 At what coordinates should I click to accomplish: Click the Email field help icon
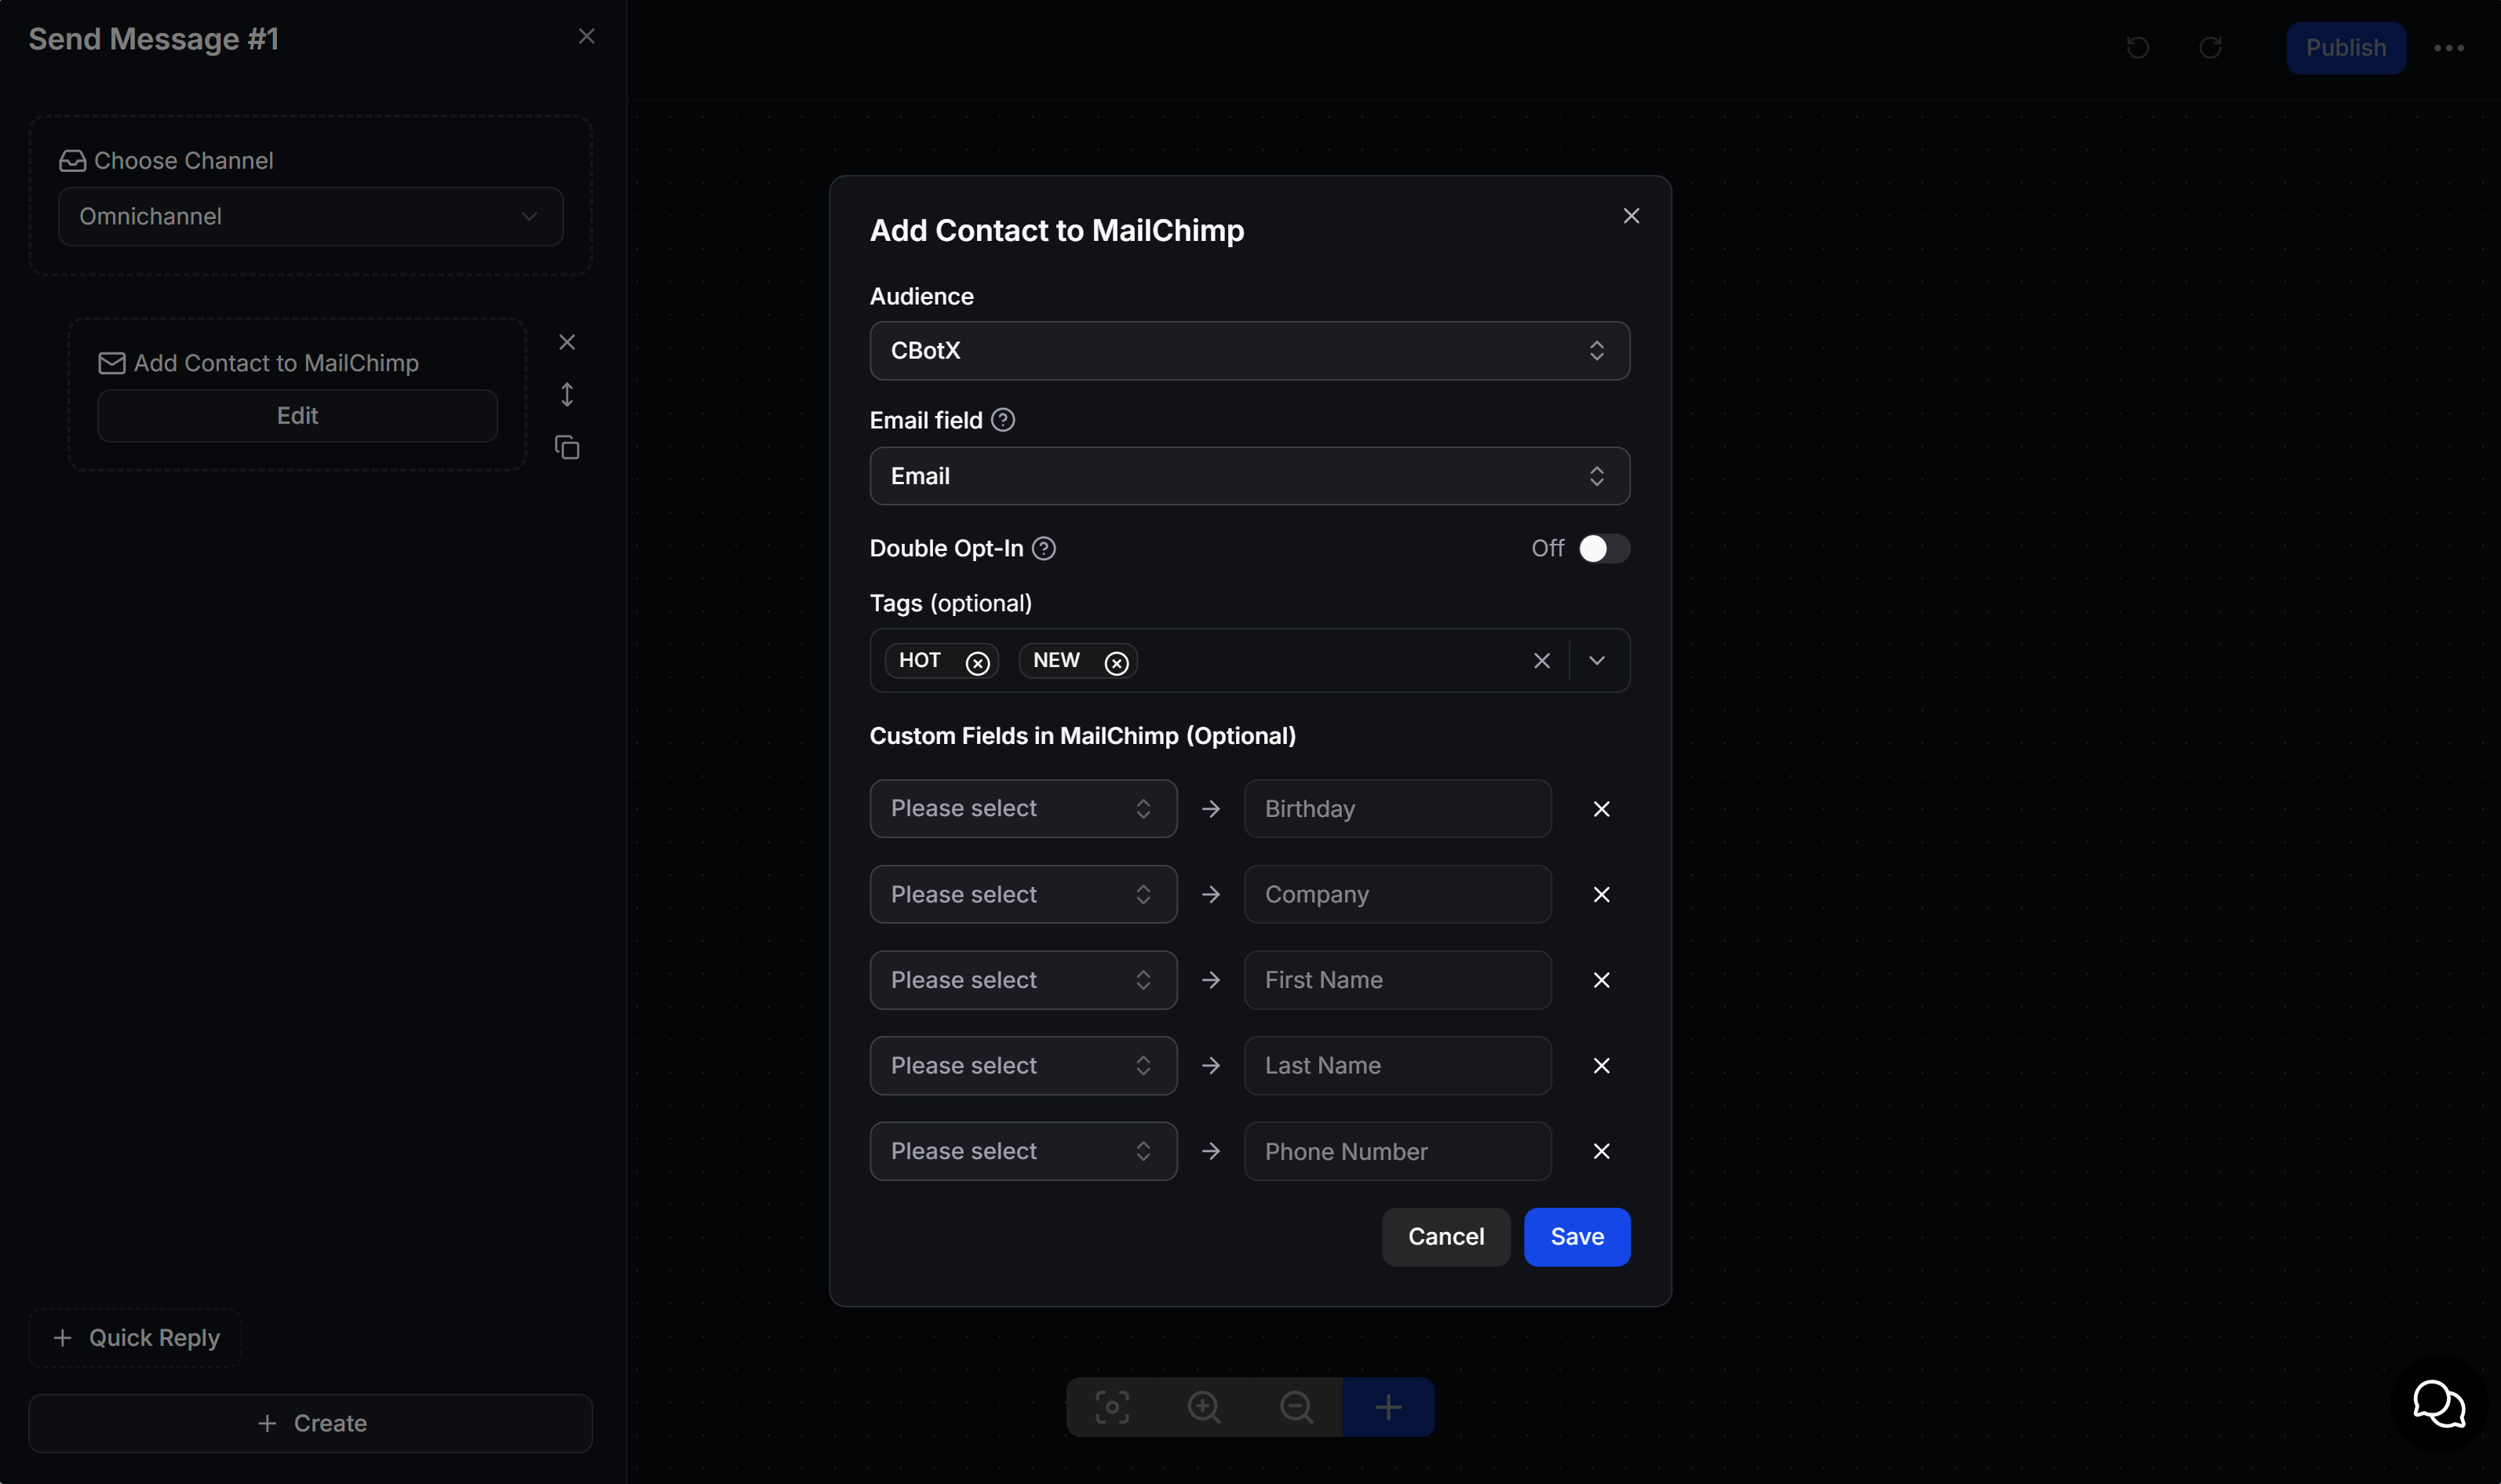[x=1003, y=421]
